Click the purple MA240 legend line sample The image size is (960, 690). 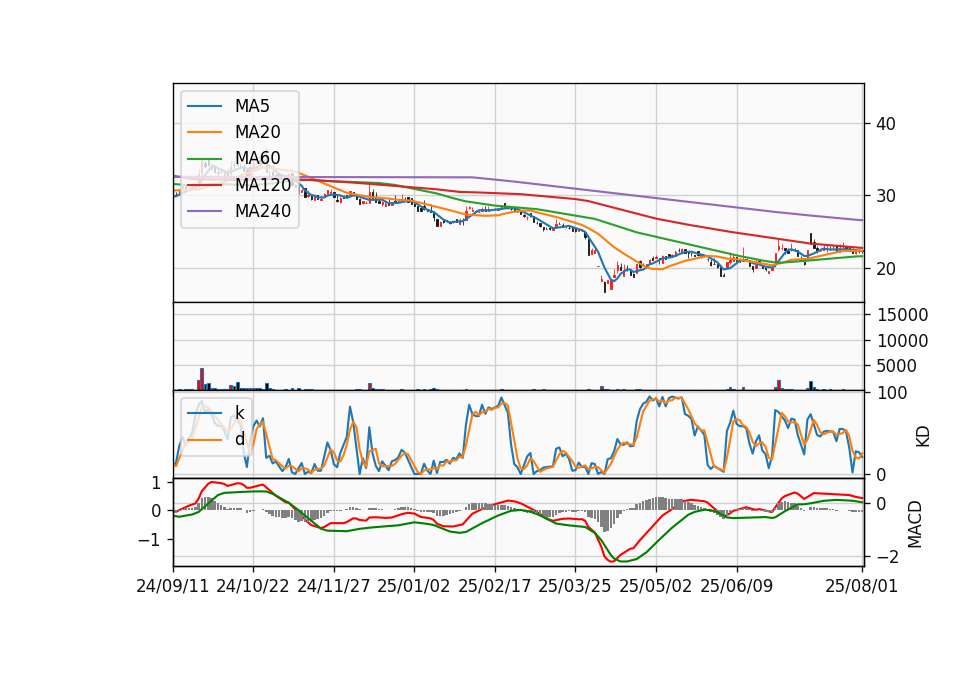pyautogui.click(x=204, y=211)
